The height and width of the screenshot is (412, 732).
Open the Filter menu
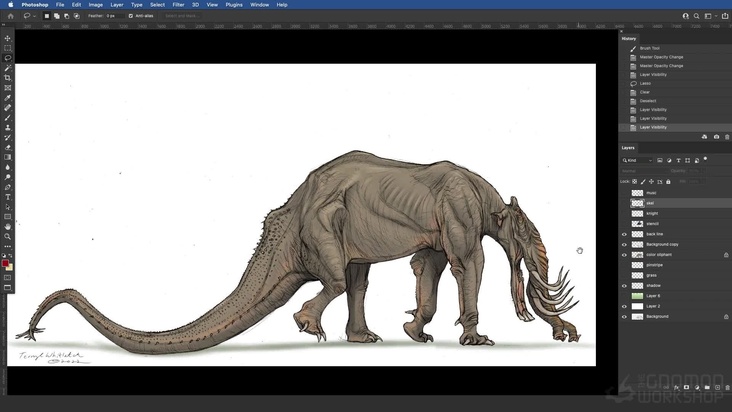point(178,5)
